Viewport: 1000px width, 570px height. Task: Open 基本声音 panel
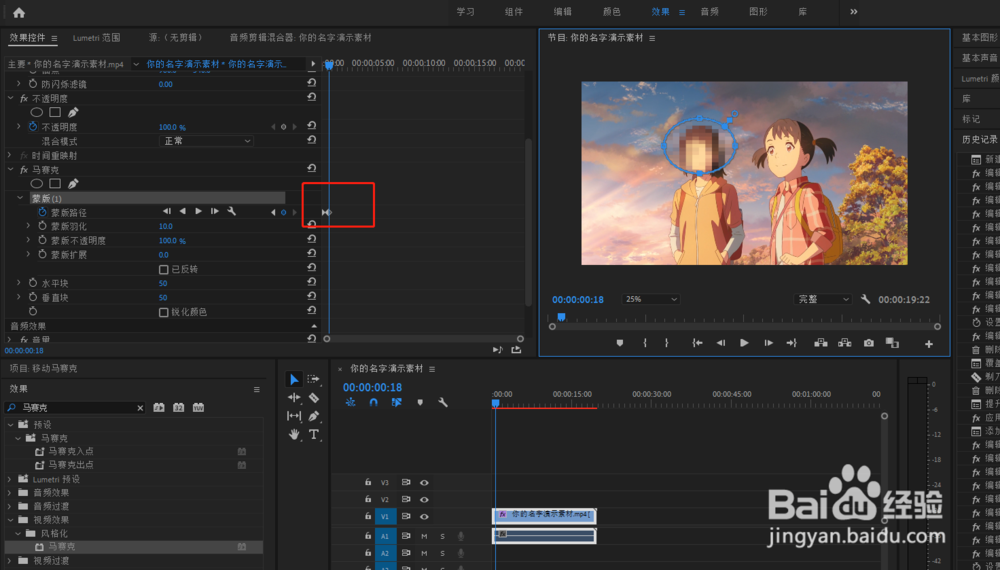pyautogui.click(x=979, y=58)
